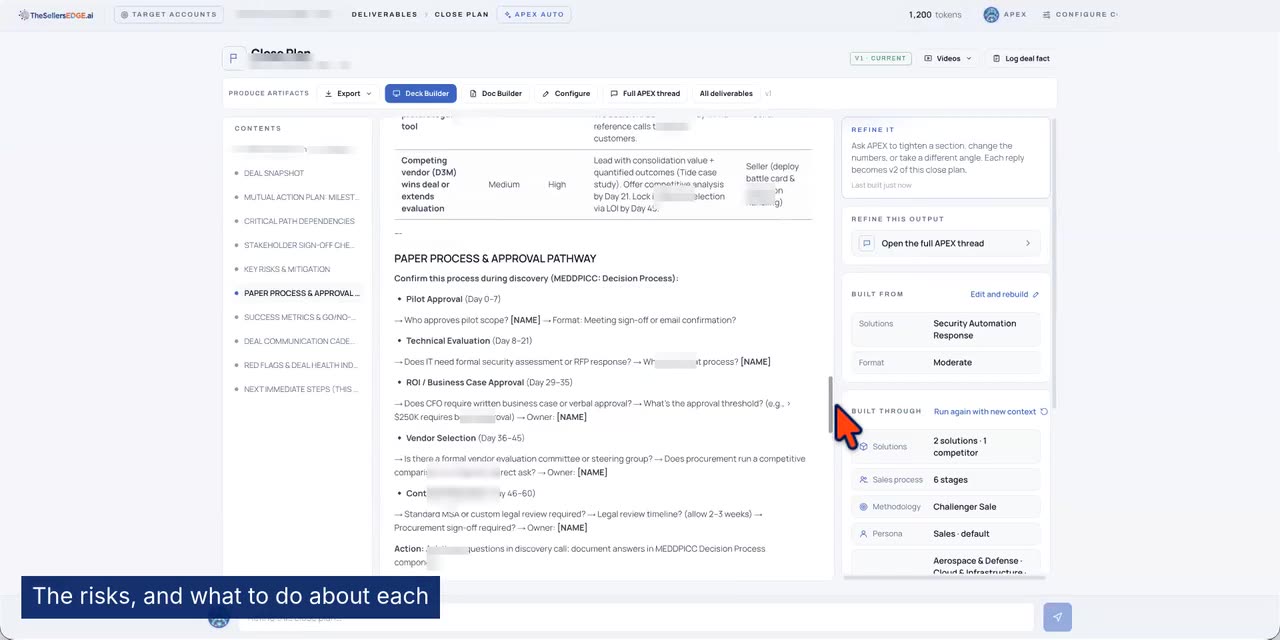Click the send arrow button
1280x640 pixels.
click(x=1057, y=617)
